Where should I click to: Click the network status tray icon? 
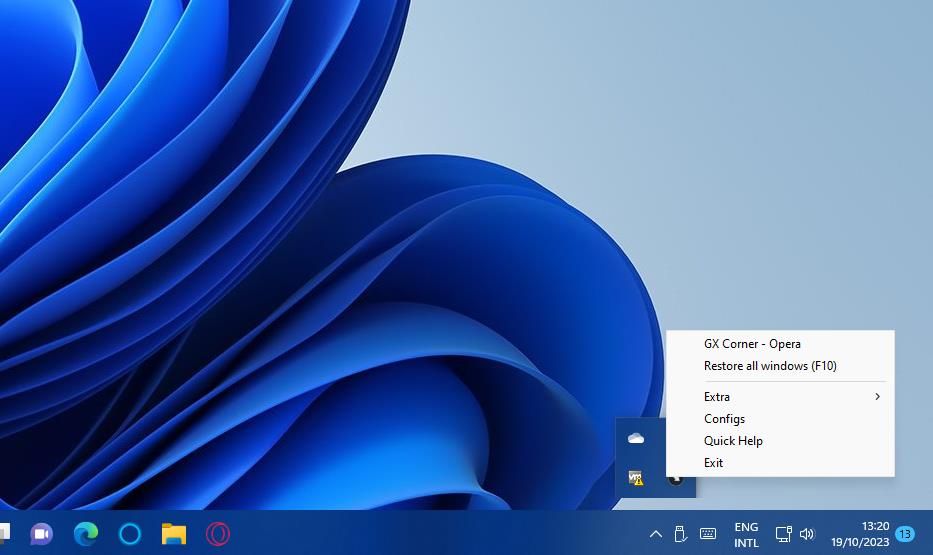pyautogui.click(x=784, y=534)
